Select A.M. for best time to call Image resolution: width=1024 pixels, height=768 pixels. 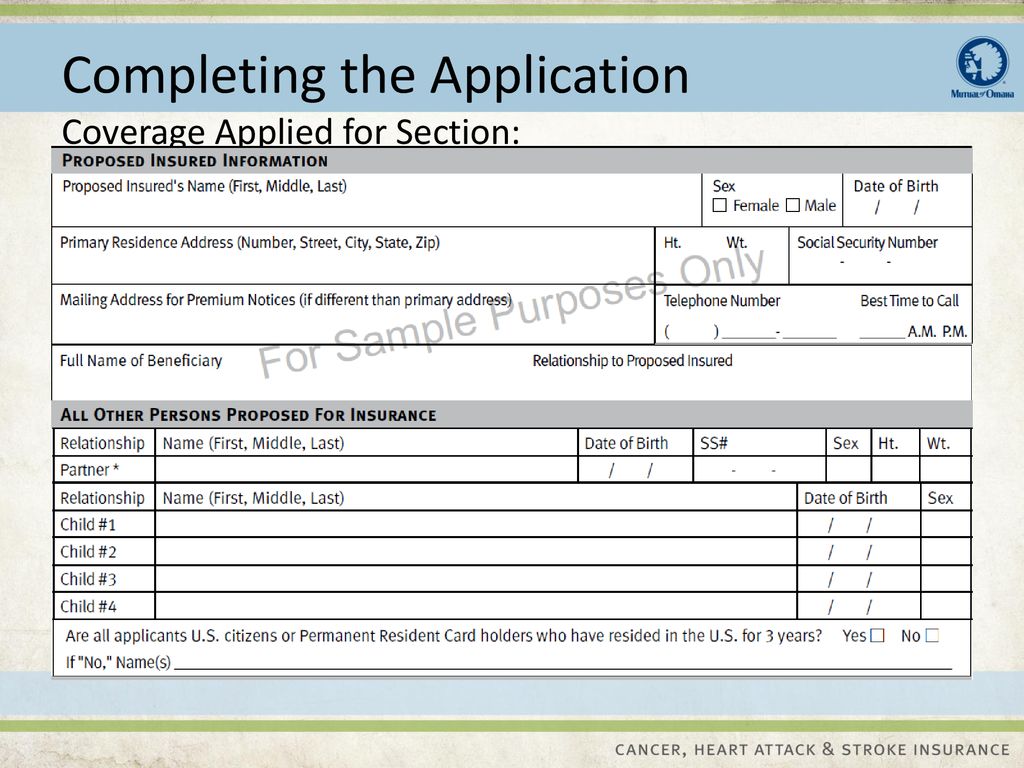click(x=921, y=332)
